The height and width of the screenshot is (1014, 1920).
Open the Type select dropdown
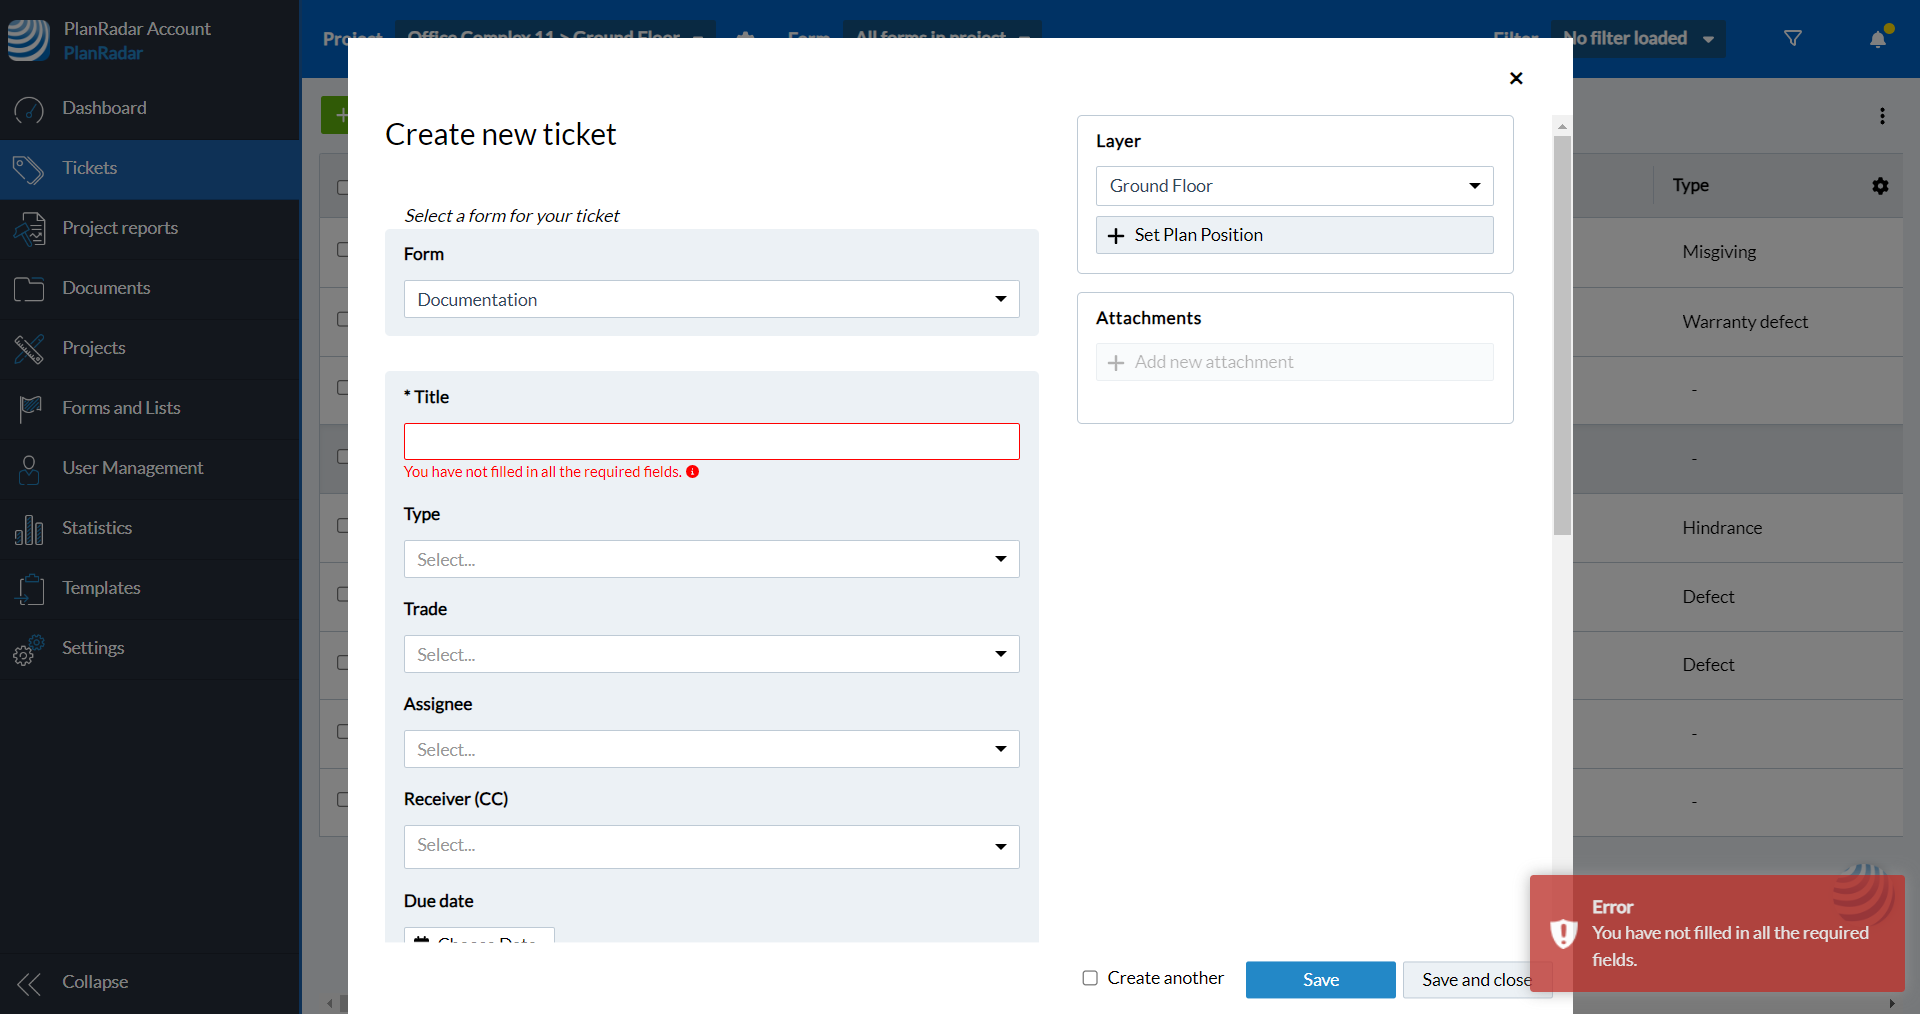(711, 559)
